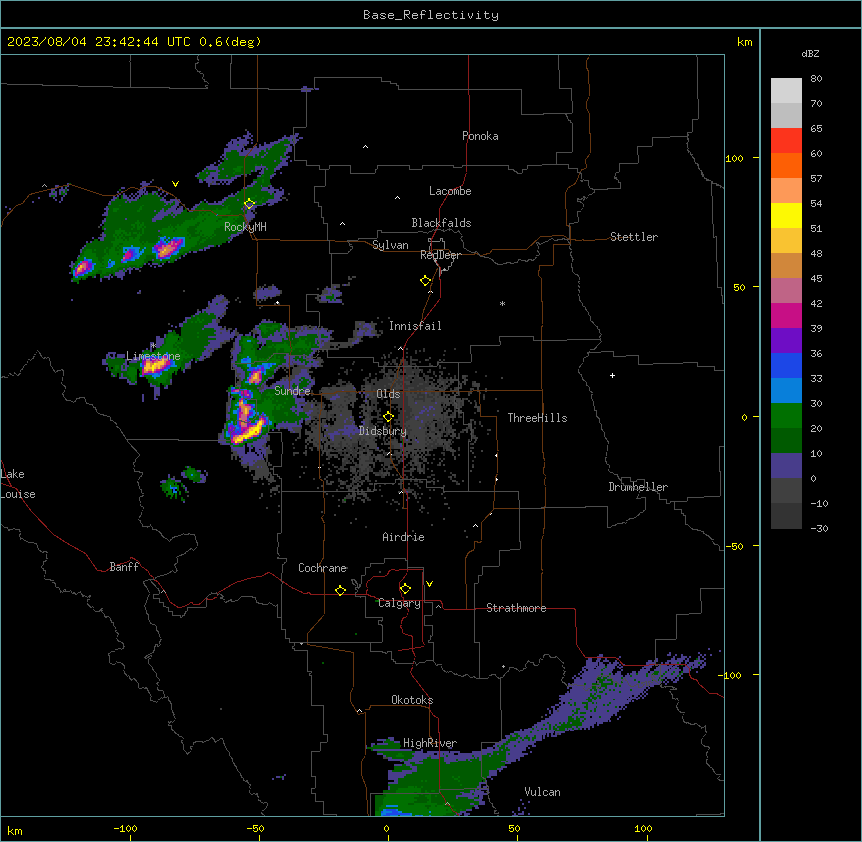This screenshot has height=842, width=862.
Task: Click the Sylvan label on the map
Action: coord(390,245)
